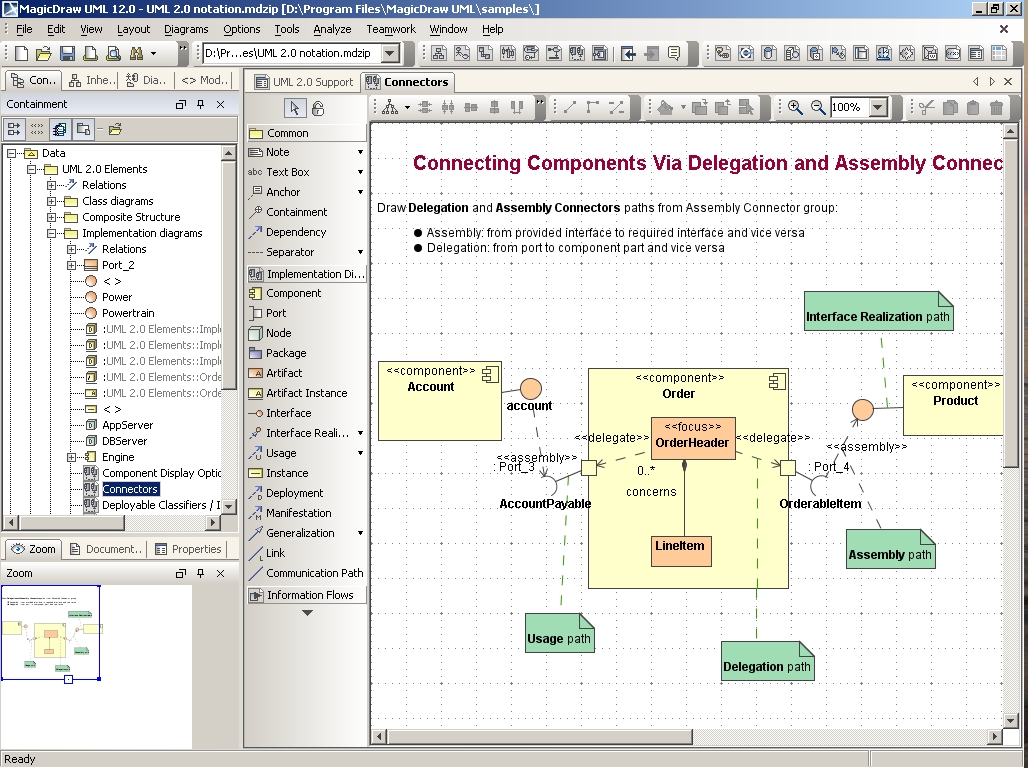The height and width of the screenshot is (768, 1028).
Task: Open print preview from main toolbar
Action: (113, 53)
